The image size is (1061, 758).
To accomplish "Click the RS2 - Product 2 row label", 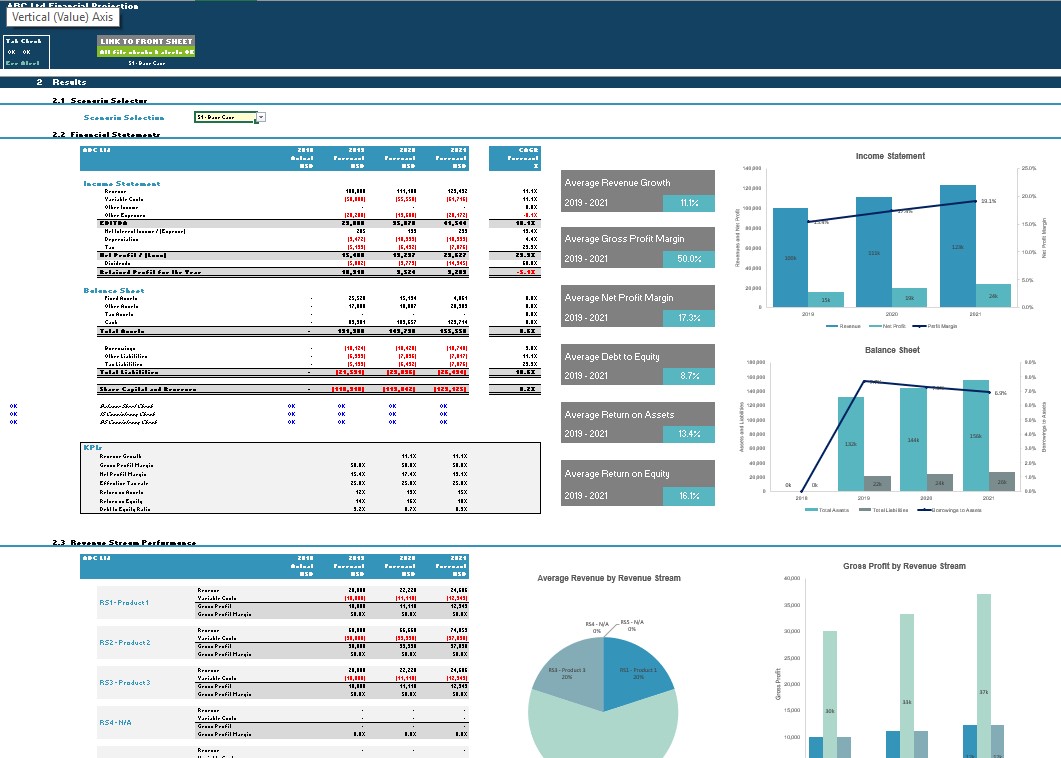I will pyautogui.click(x=123, y=642).
